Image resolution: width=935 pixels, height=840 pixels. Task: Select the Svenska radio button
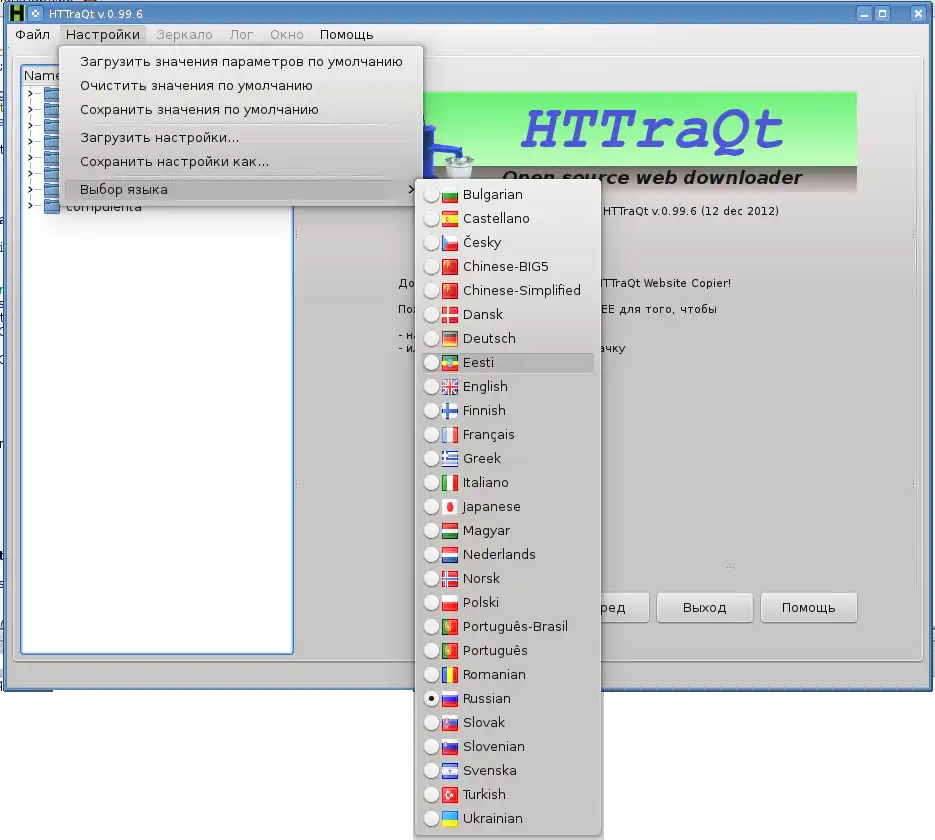431,771
